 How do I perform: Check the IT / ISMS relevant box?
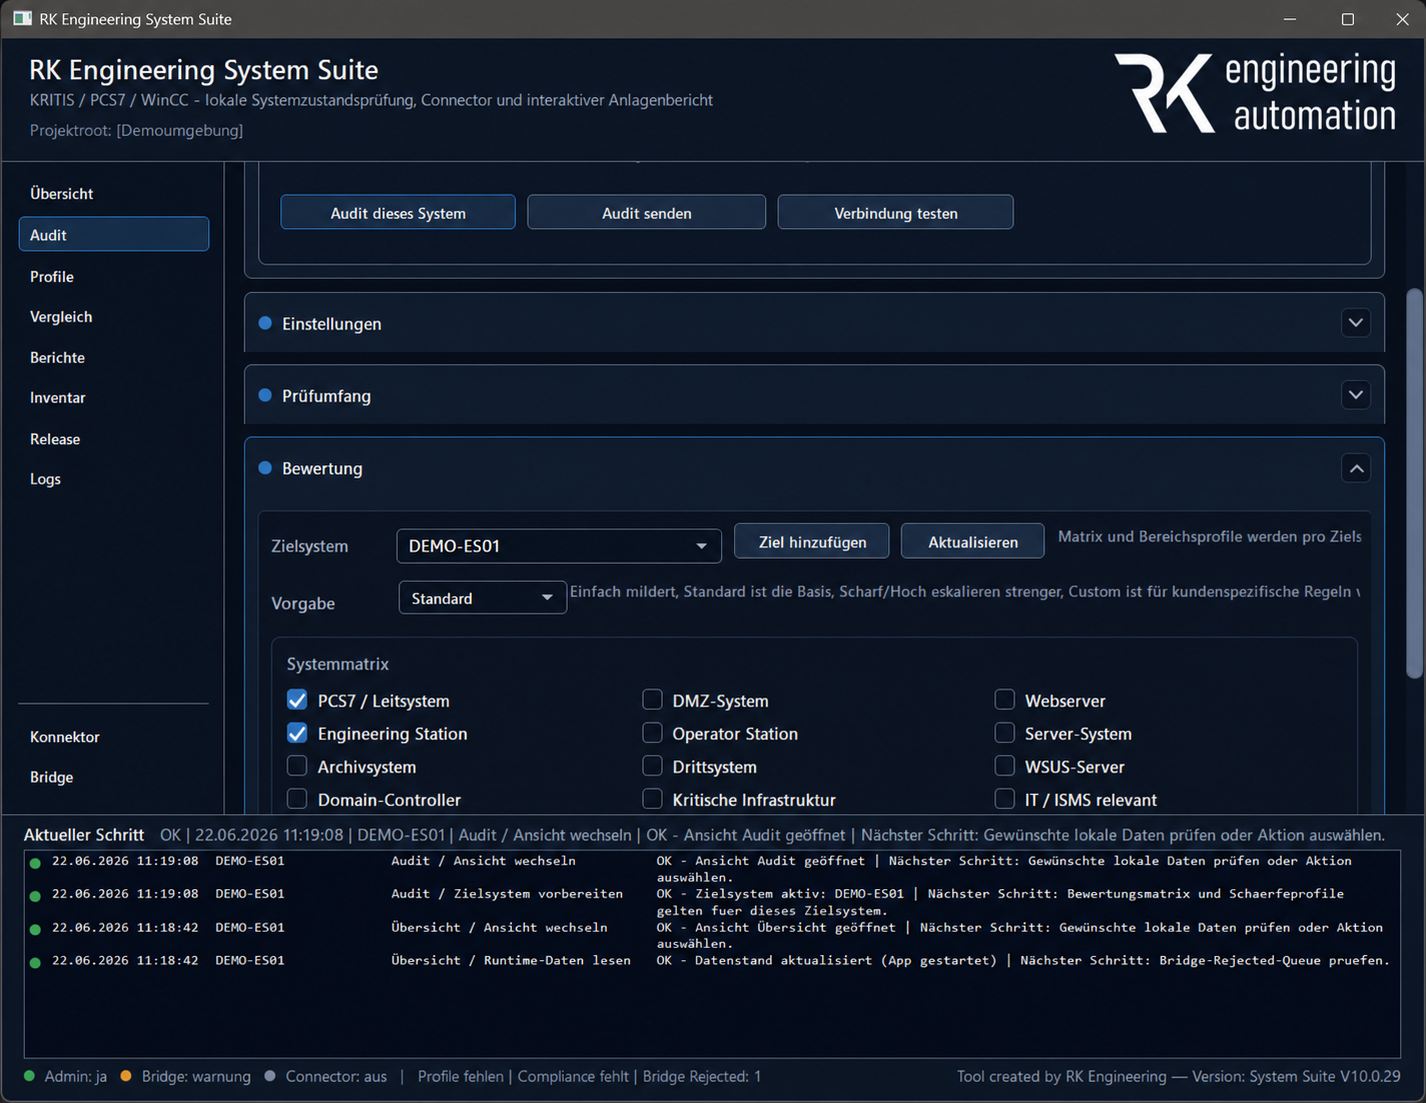coord(1005,798)
